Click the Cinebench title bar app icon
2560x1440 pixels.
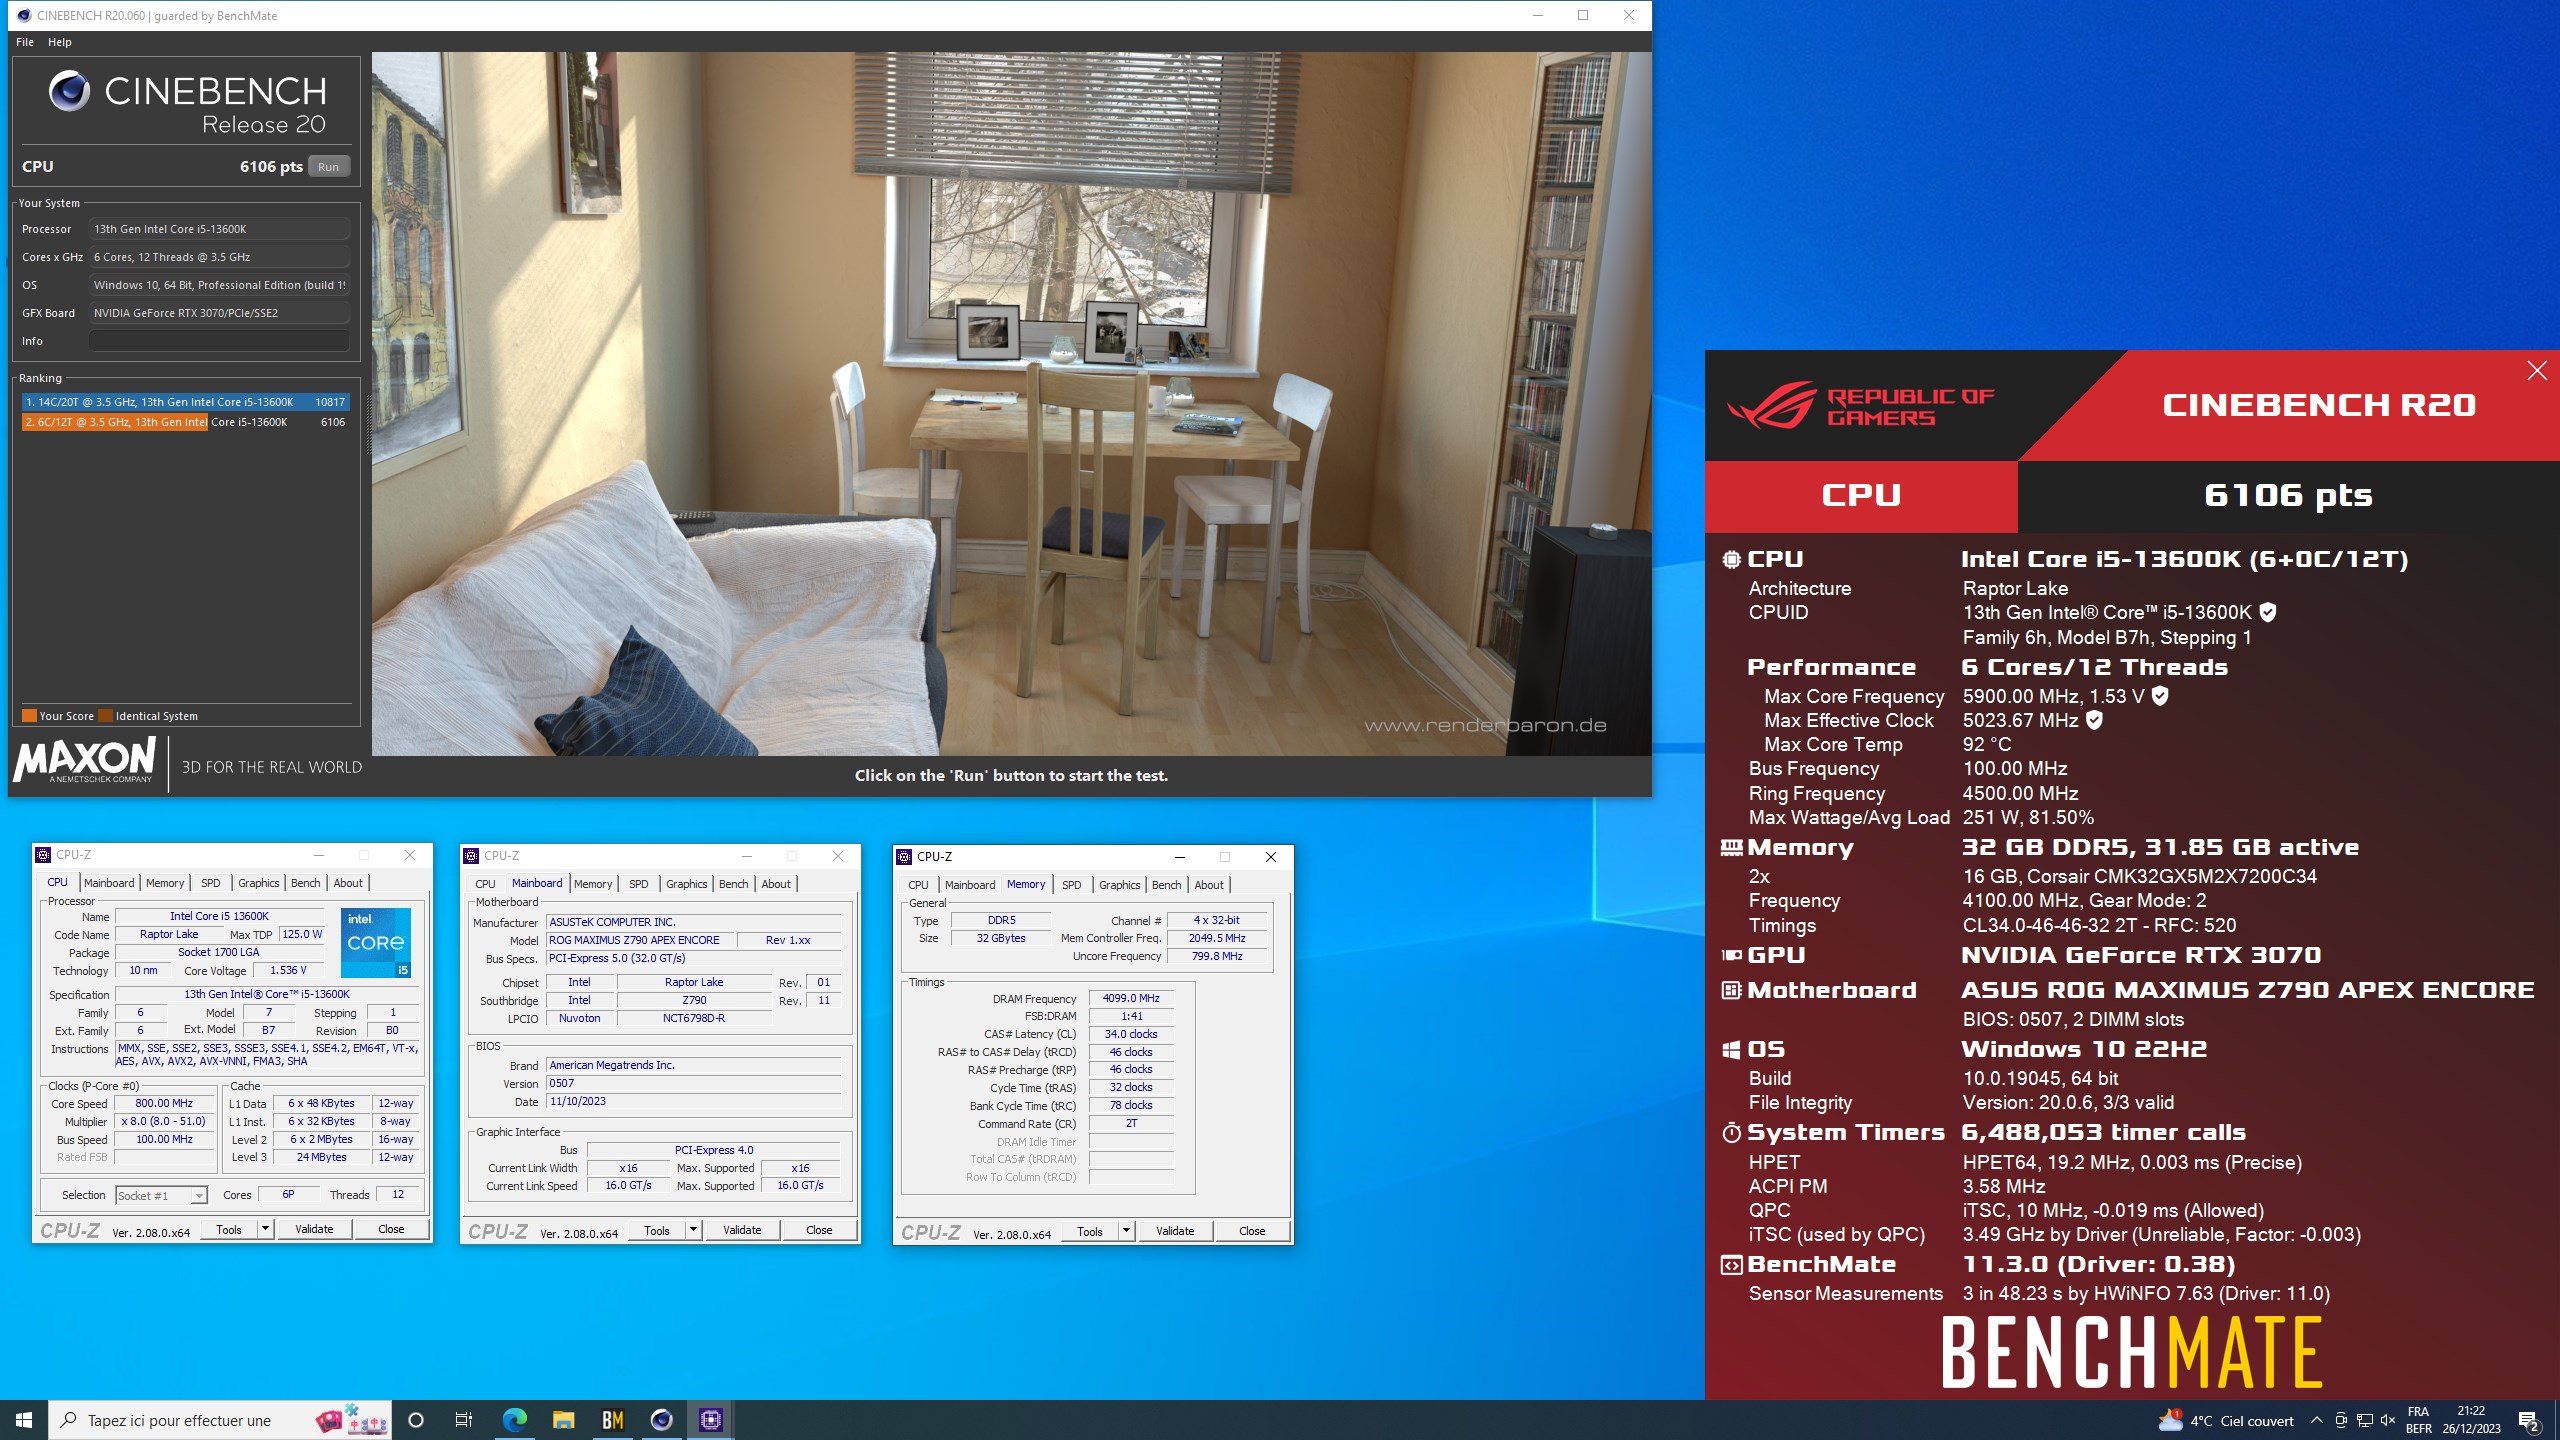[x=24, y=15]
